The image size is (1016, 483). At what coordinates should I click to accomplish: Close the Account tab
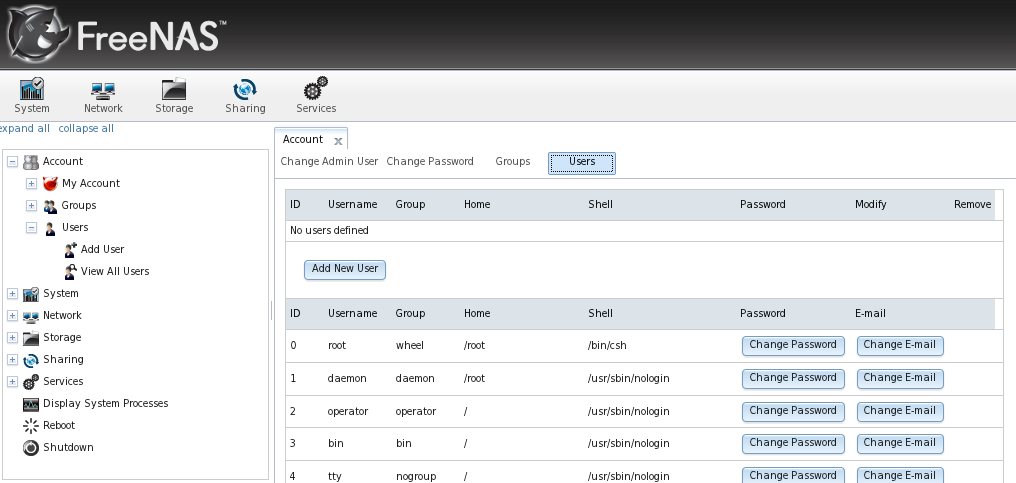(338, 141)
